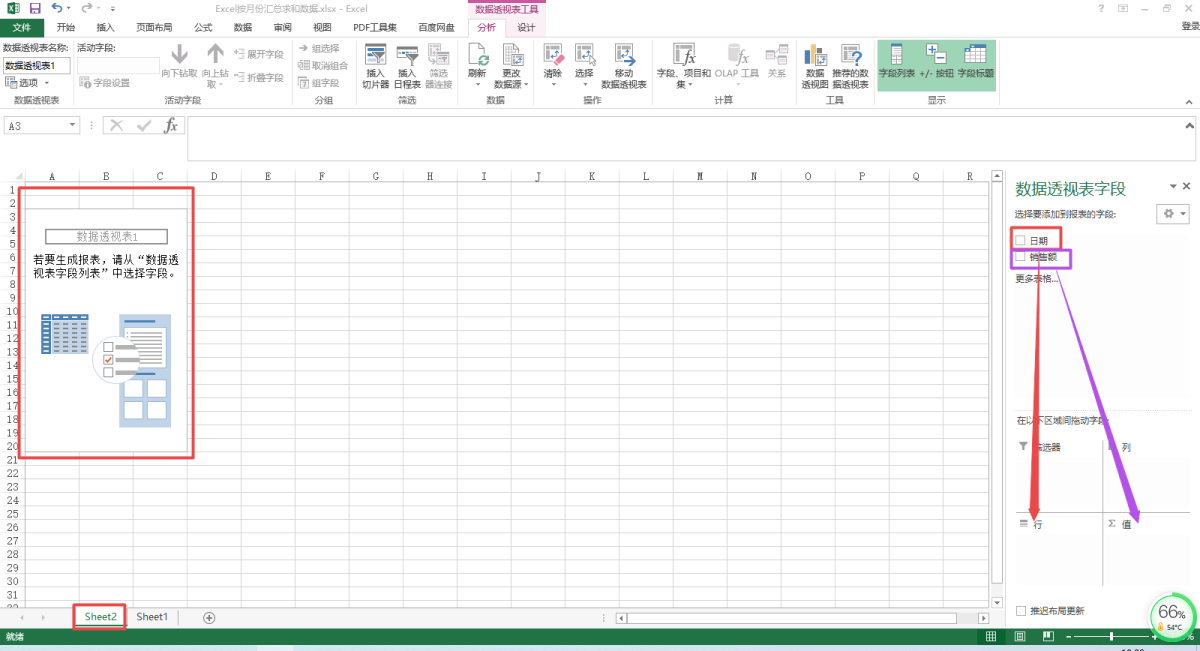Switch to the 设计 ribbon tab
This screenshot has height=651, width=1200.
point(526,28)
